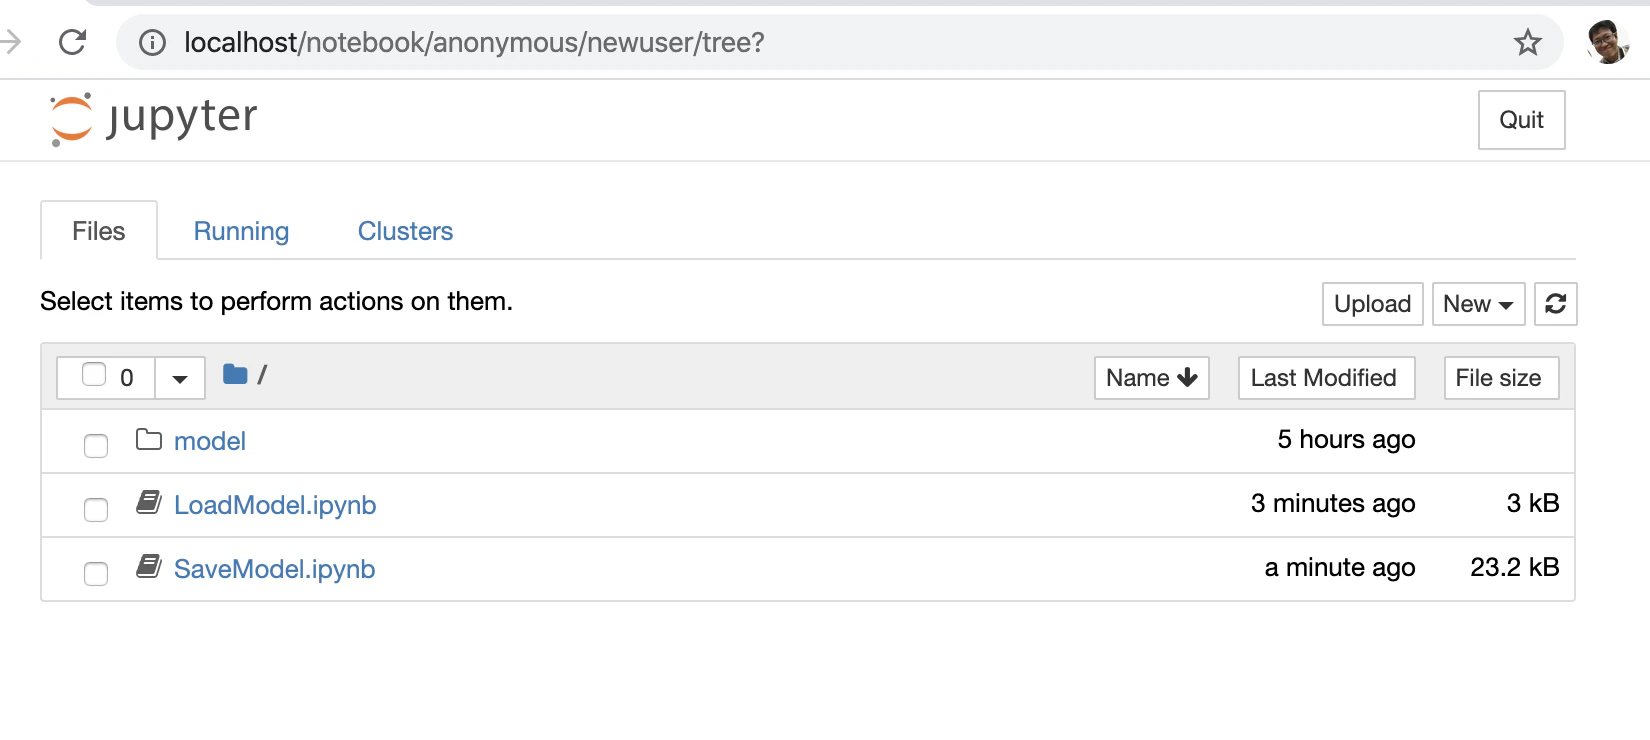1650x740 pixels.
Task: Refresh the notebook list
Action: tap(1555, 304)
